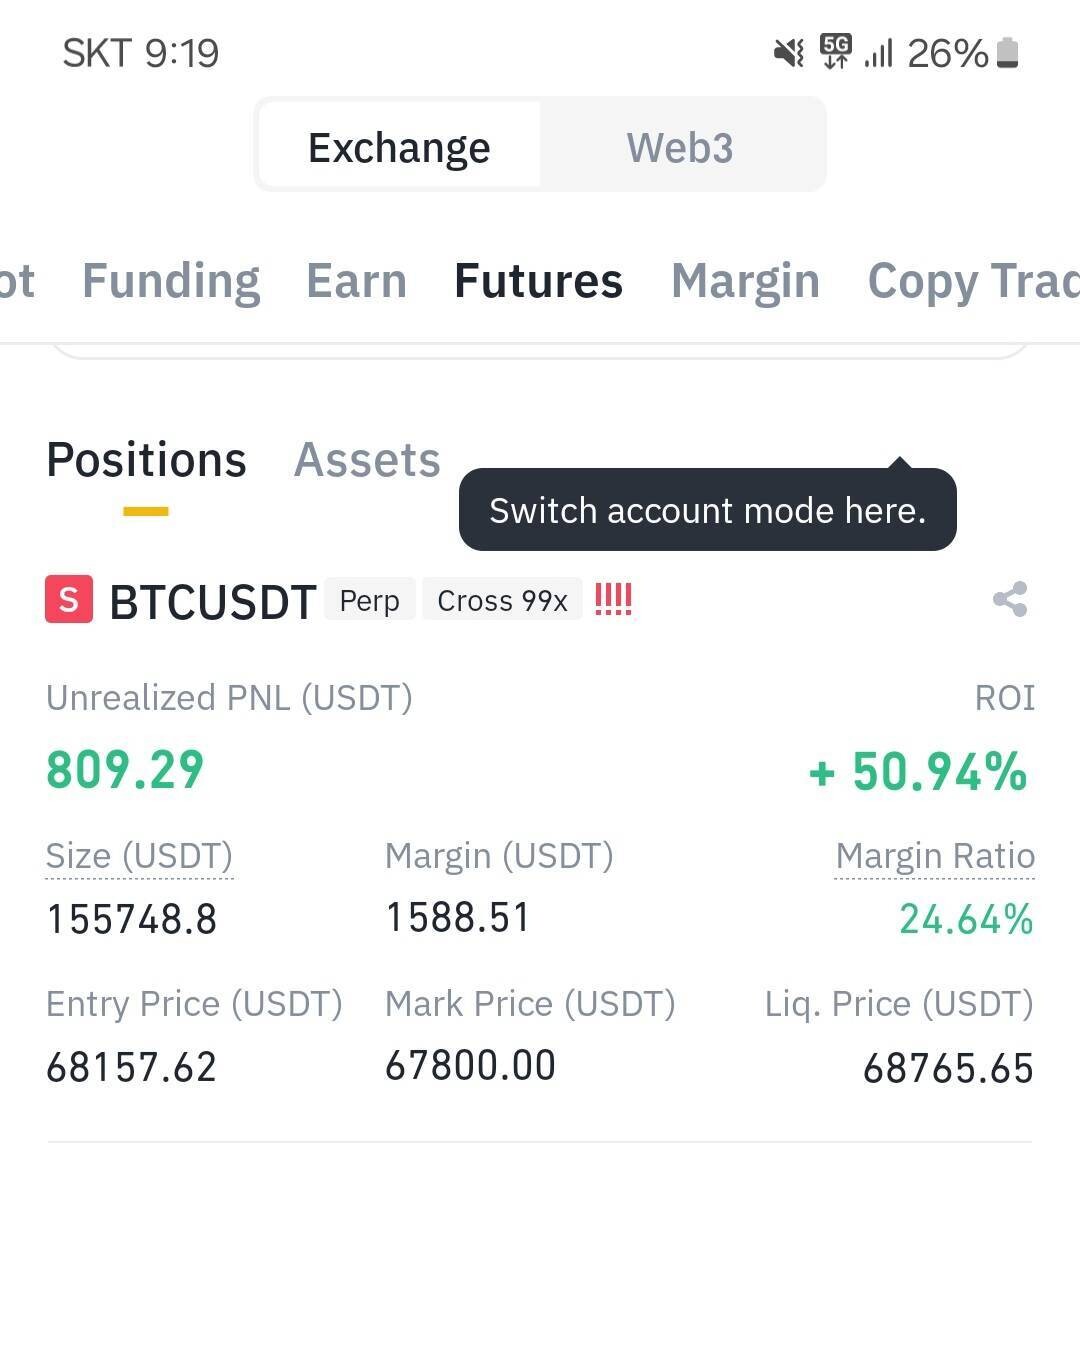The width and height of the screenshot is (1080, 1371).
Task: Tap the muted sound status icon
Action: coord(789,53)
